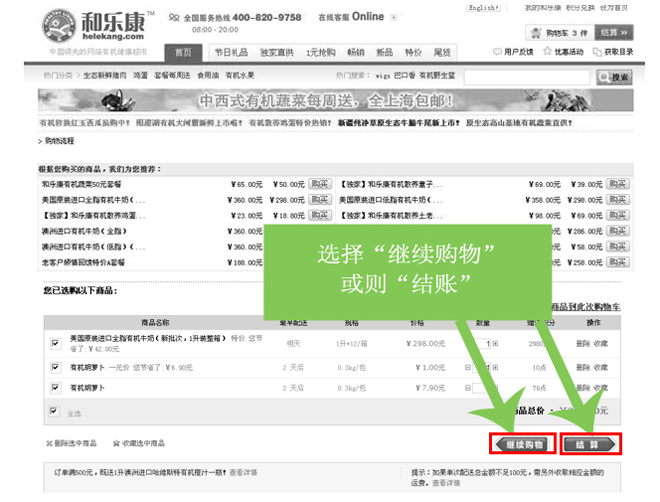Click the 优惠活动 star icon
This screenshot has width=660, height=502.
point(547,51)
